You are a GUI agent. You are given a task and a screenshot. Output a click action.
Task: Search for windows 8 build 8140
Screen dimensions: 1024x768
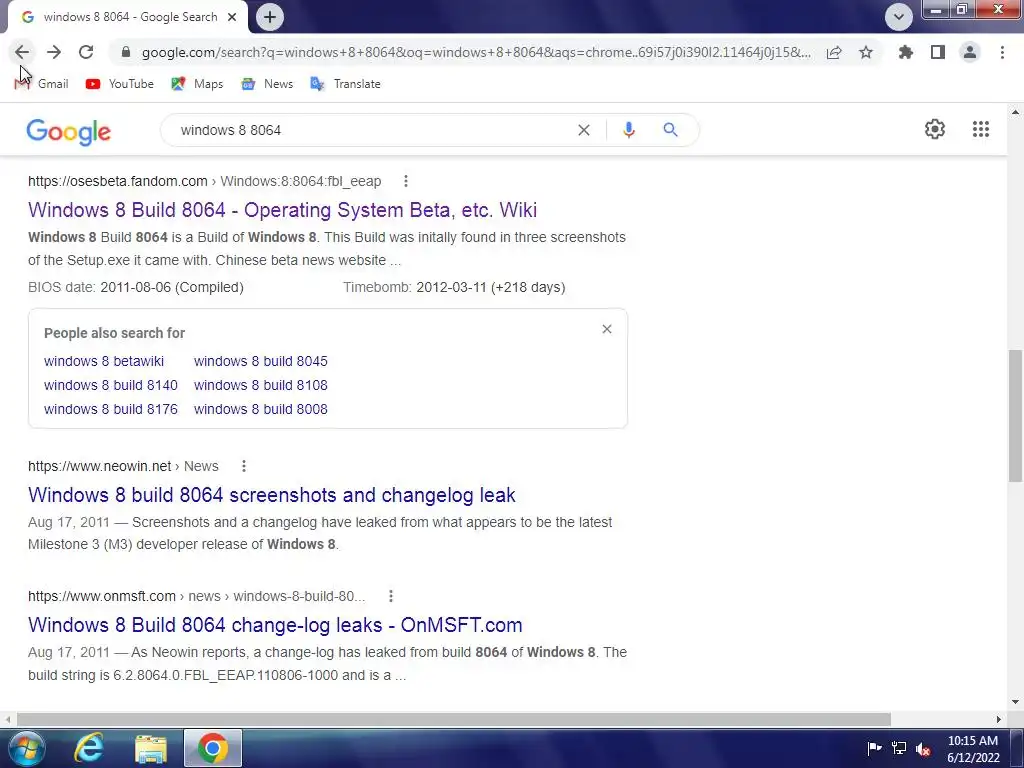pyautogui.click(x=110, y=385)
